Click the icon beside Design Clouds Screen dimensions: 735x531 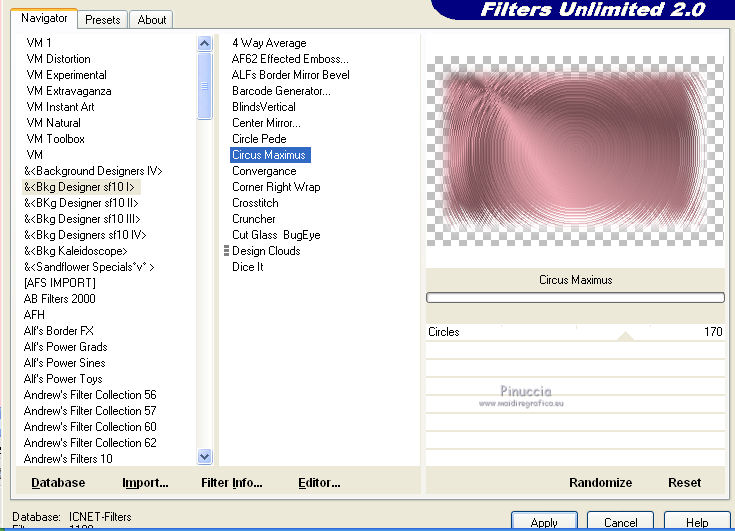pos(226,251)
